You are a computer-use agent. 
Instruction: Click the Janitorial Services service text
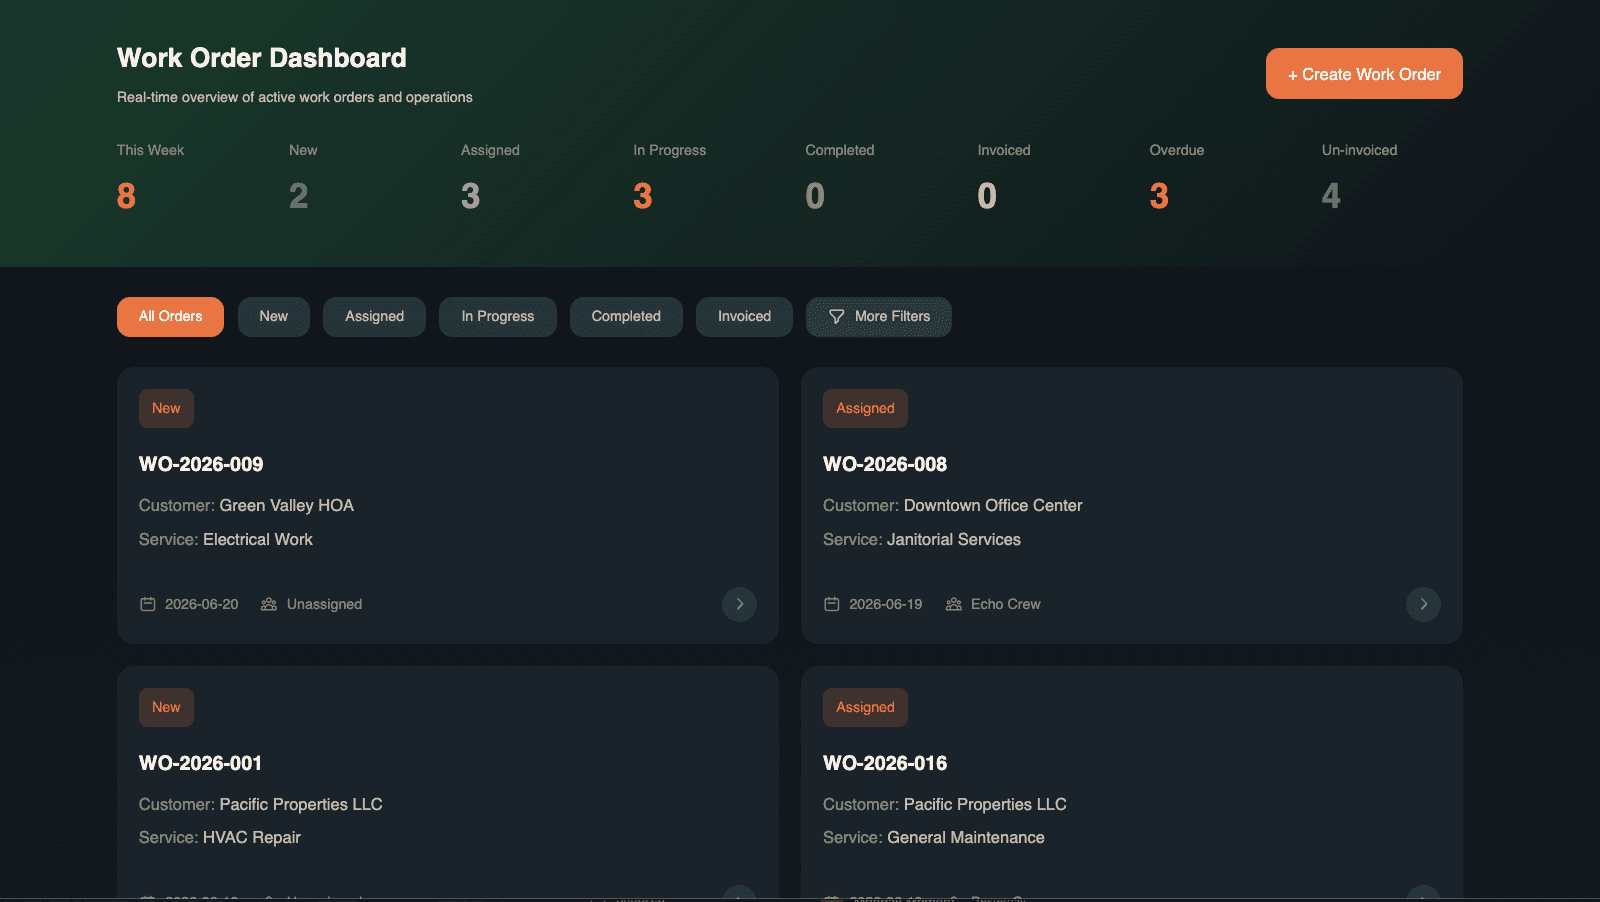[x=954, y=540]
